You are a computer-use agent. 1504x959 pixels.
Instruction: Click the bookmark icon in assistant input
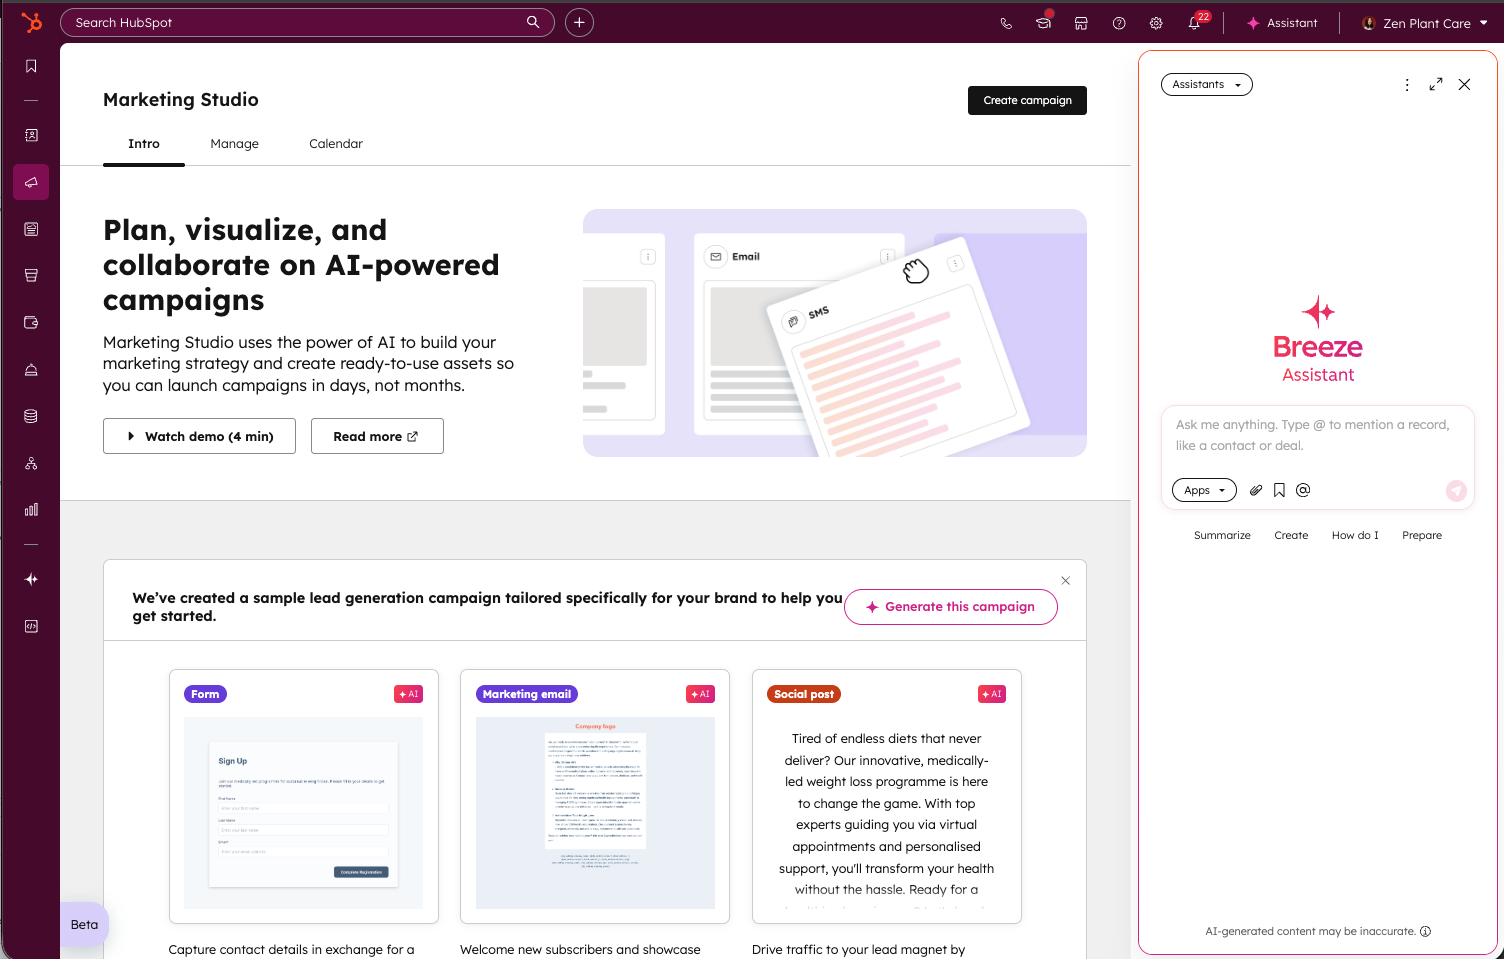point(1279,490)
